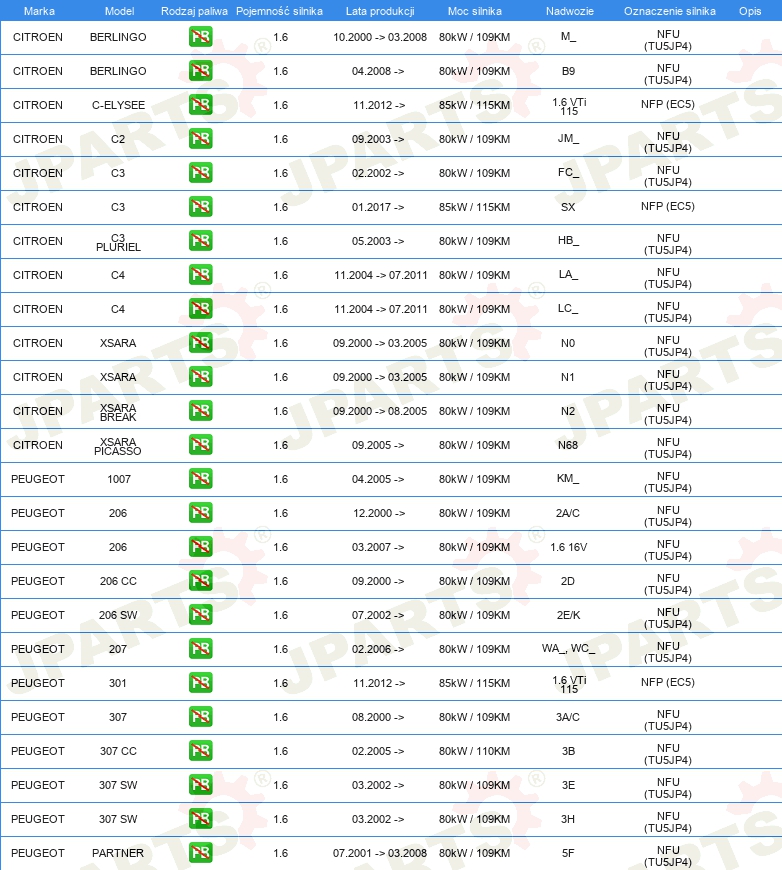Viewport: 782px width, 870px height.
Task: Click the WA_, WC_ body cell
Action: click(568, 648)
